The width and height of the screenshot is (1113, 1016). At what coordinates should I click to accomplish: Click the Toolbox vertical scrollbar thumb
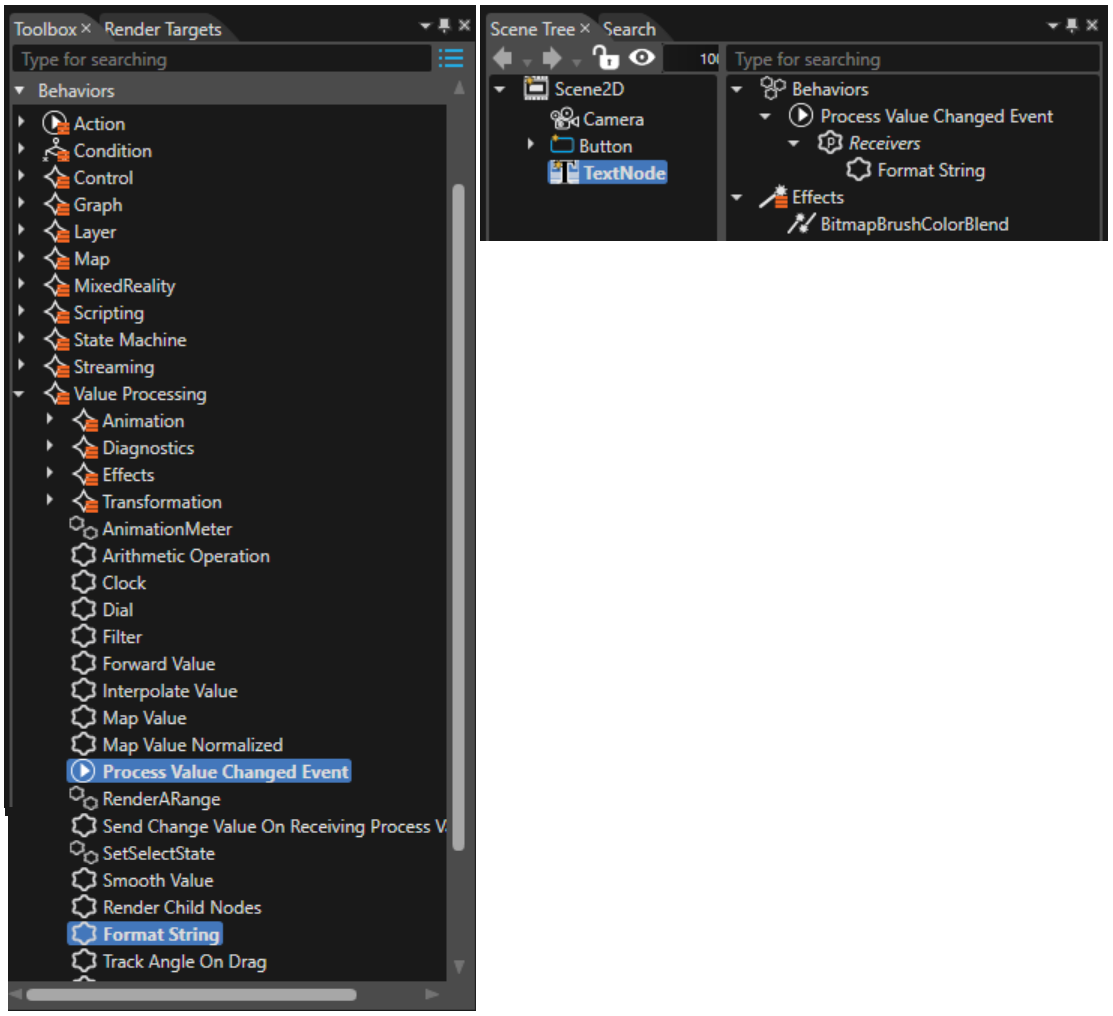point(459,517)
